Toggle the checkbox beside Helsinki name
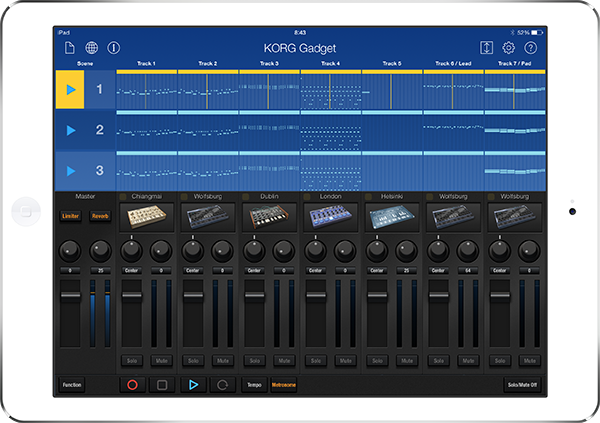 pos(368,197)
